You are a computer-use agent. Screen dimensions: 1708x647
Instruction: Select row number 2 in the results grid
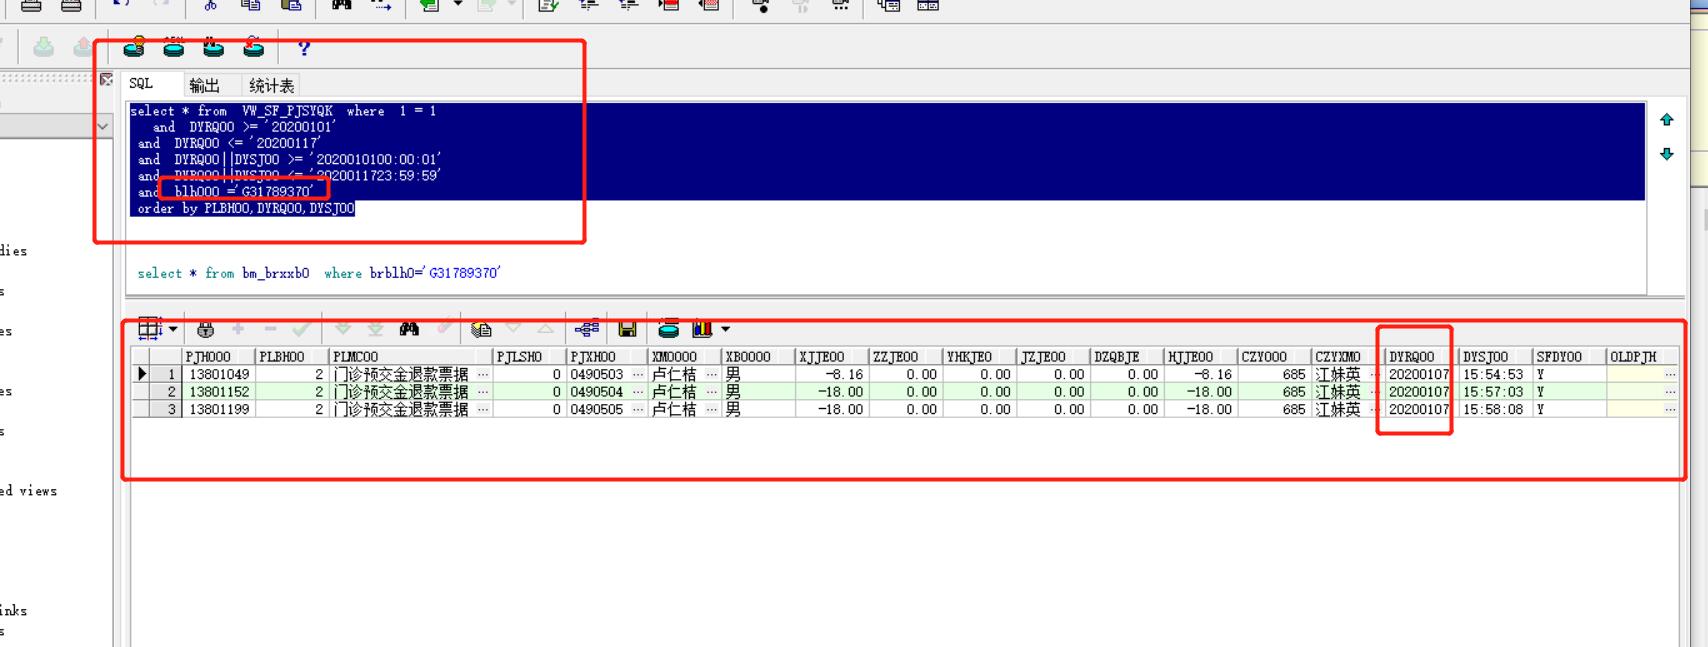point(166,392)
